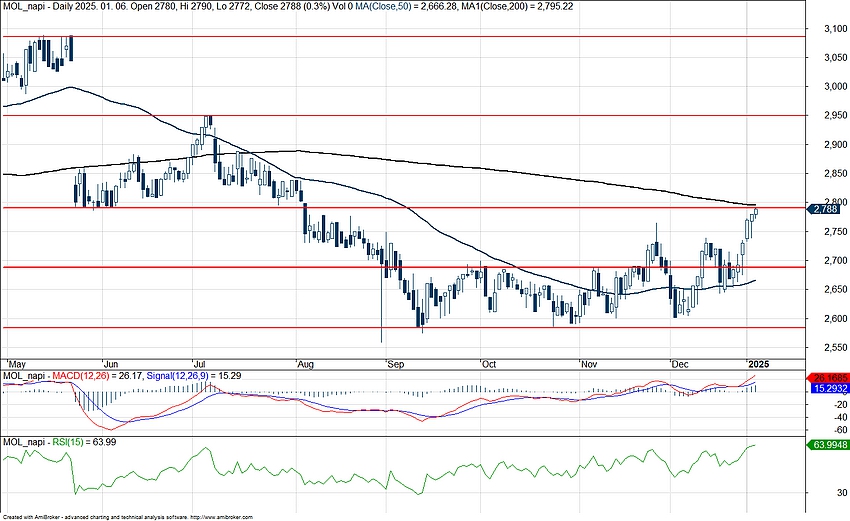The width and height of the screenshot is (850, 521).
Task: Click the MACD value tag 26.1685
Action: click(x=828, y=378)
